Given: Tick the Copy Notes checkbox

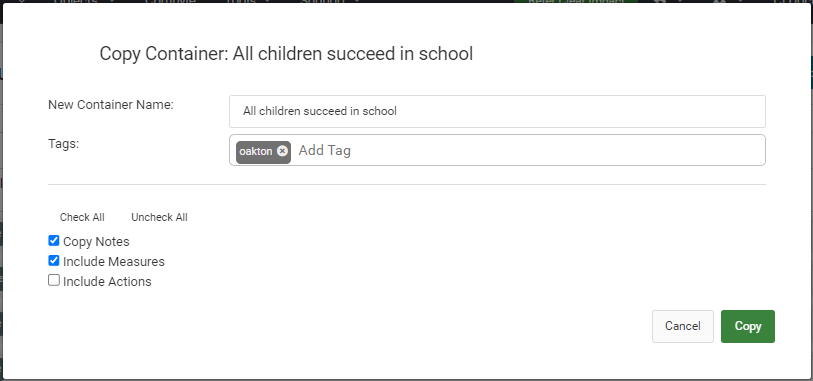Looking at the screenshot, I should pos(54,241).
